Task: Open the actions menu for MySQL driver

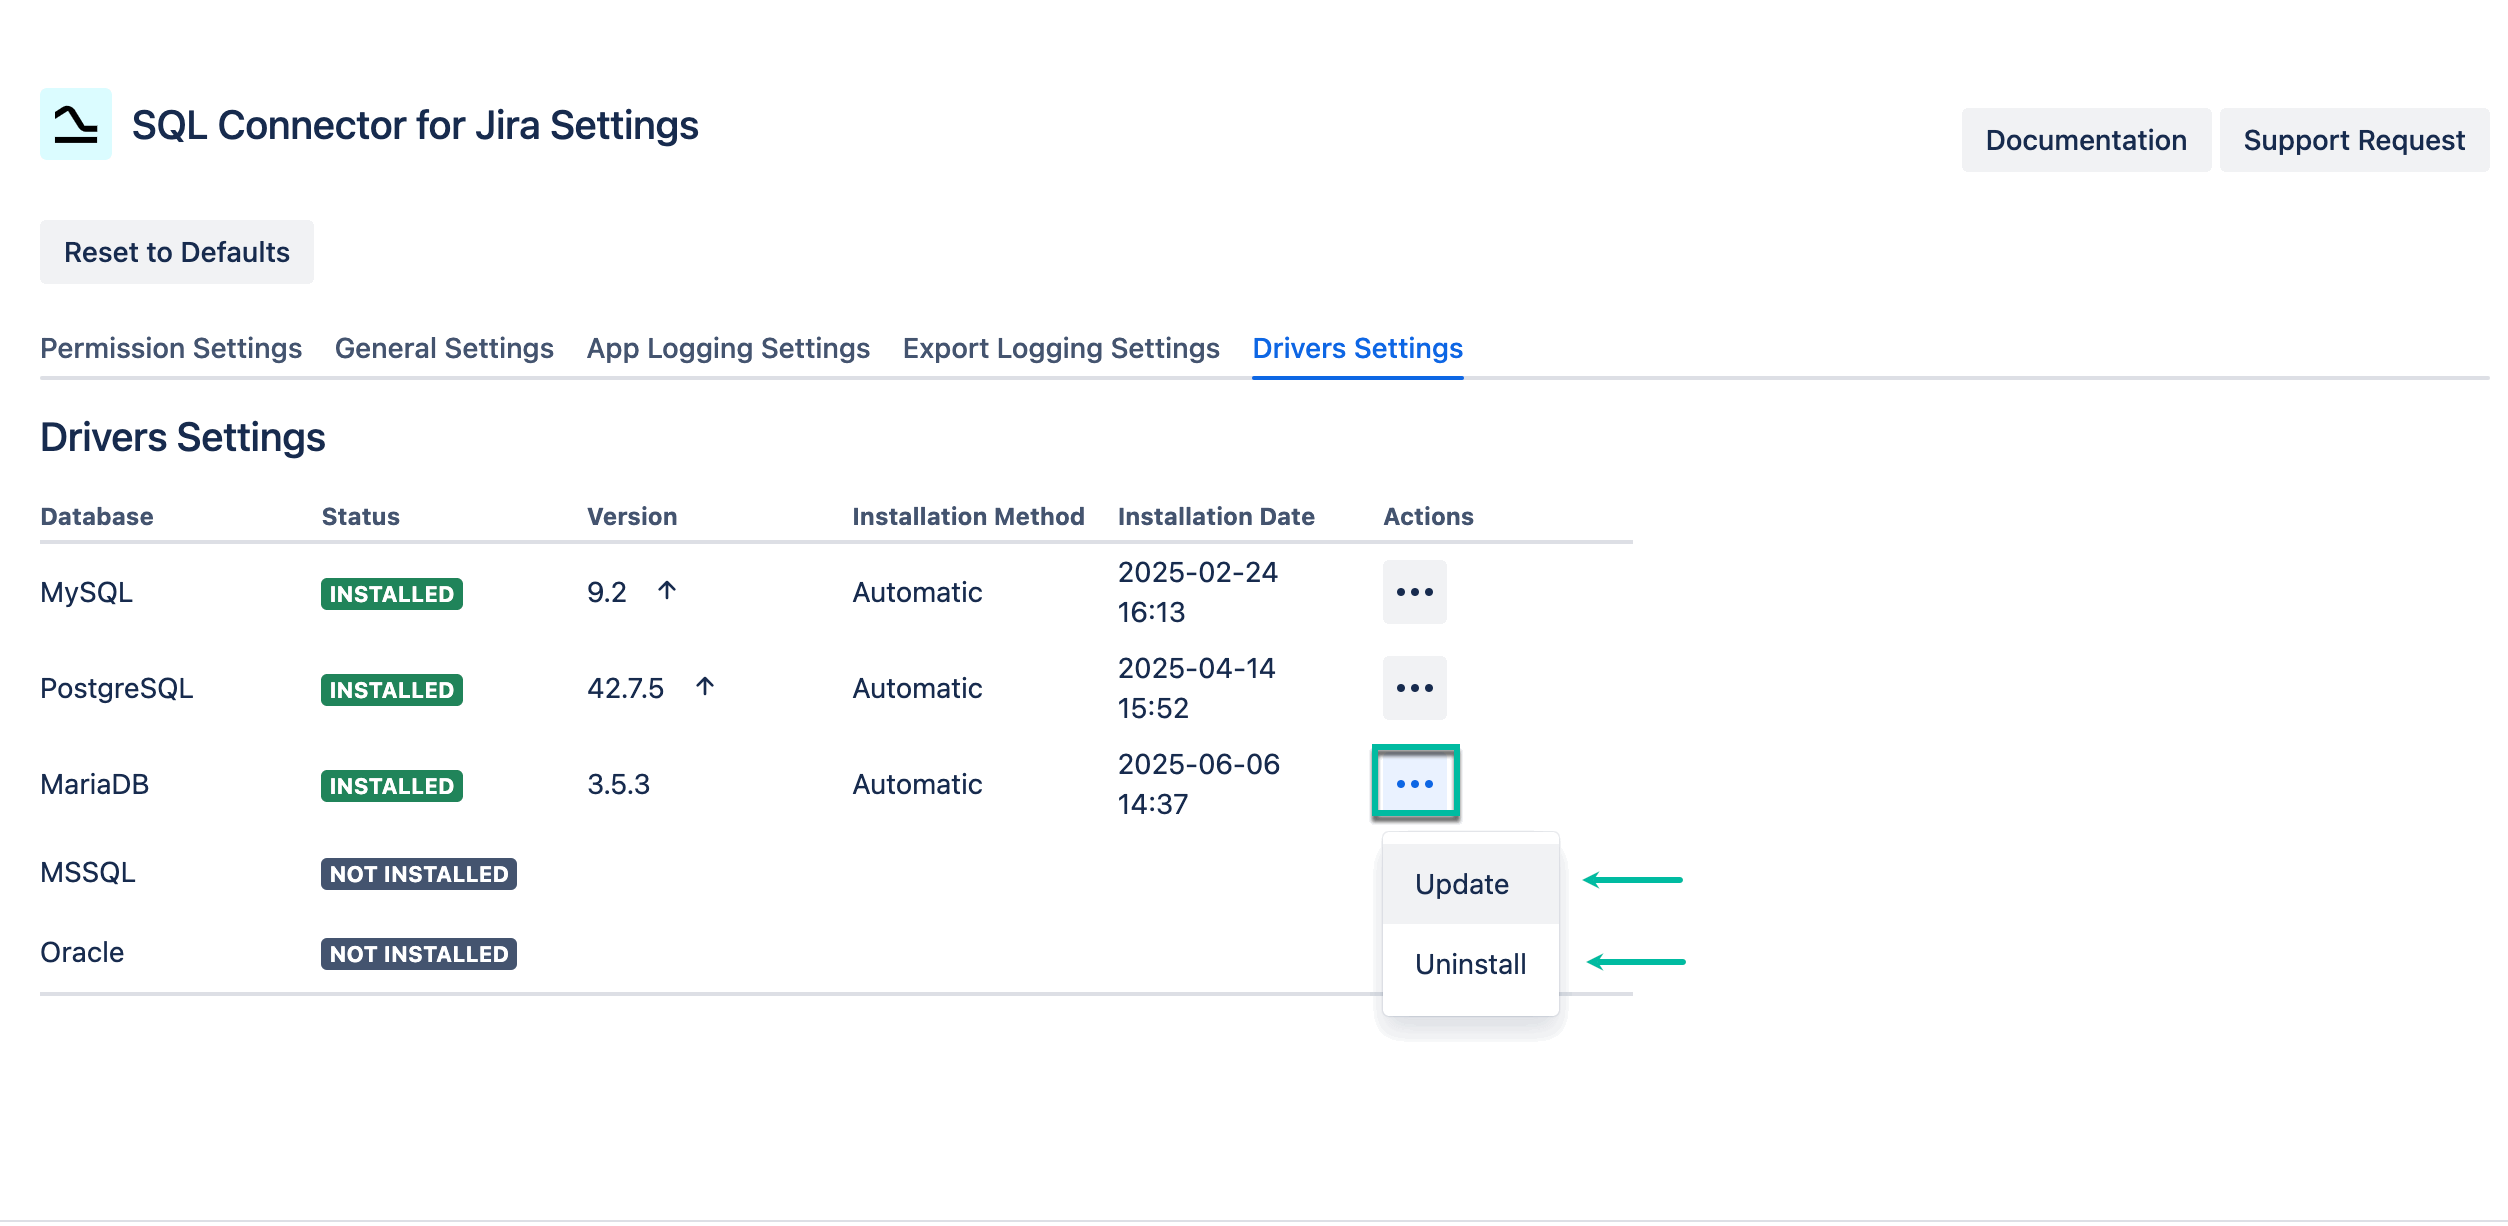Action: pos(1414,591)
